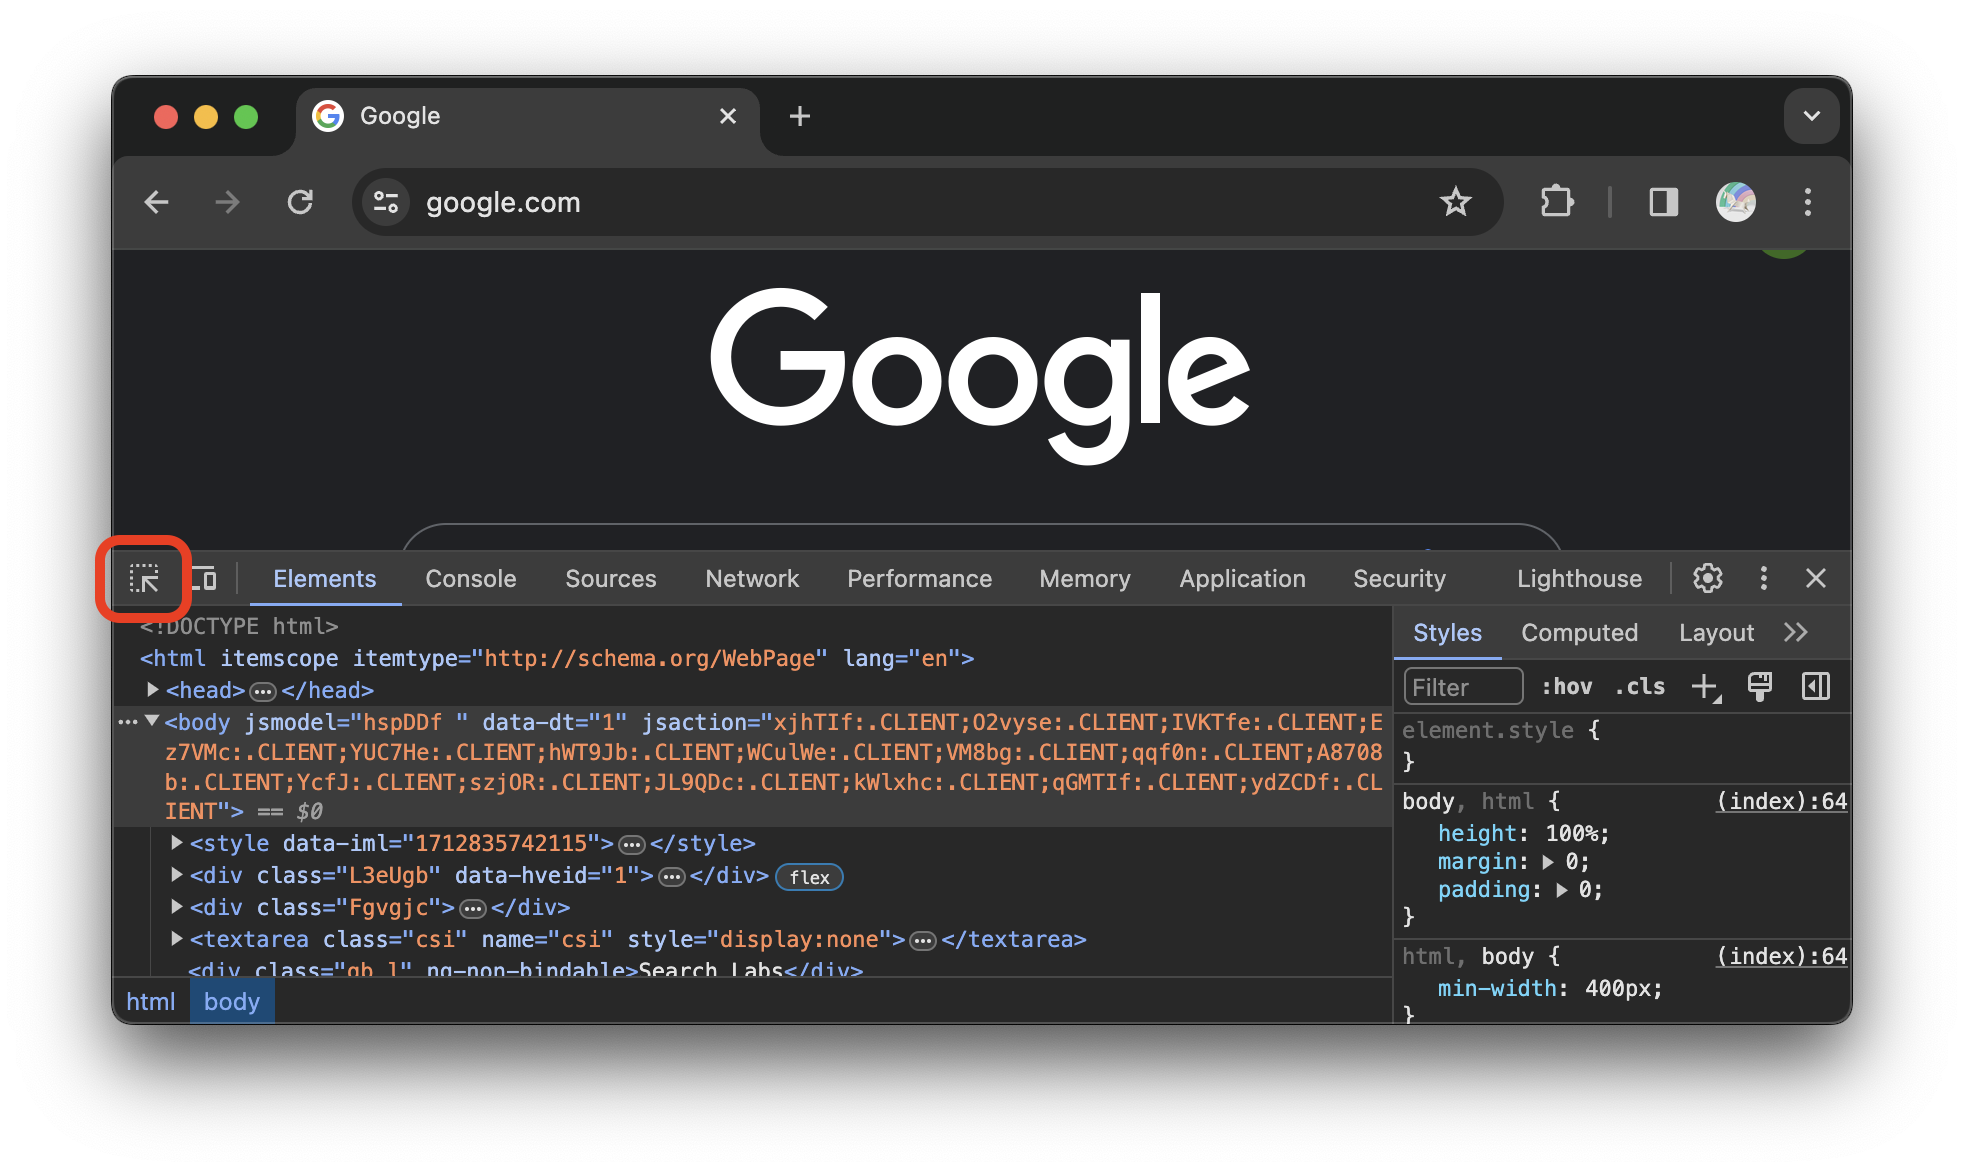Click the height: 100% value
This screenshot has height=1172, width=1964.
tap(1577, 833)
